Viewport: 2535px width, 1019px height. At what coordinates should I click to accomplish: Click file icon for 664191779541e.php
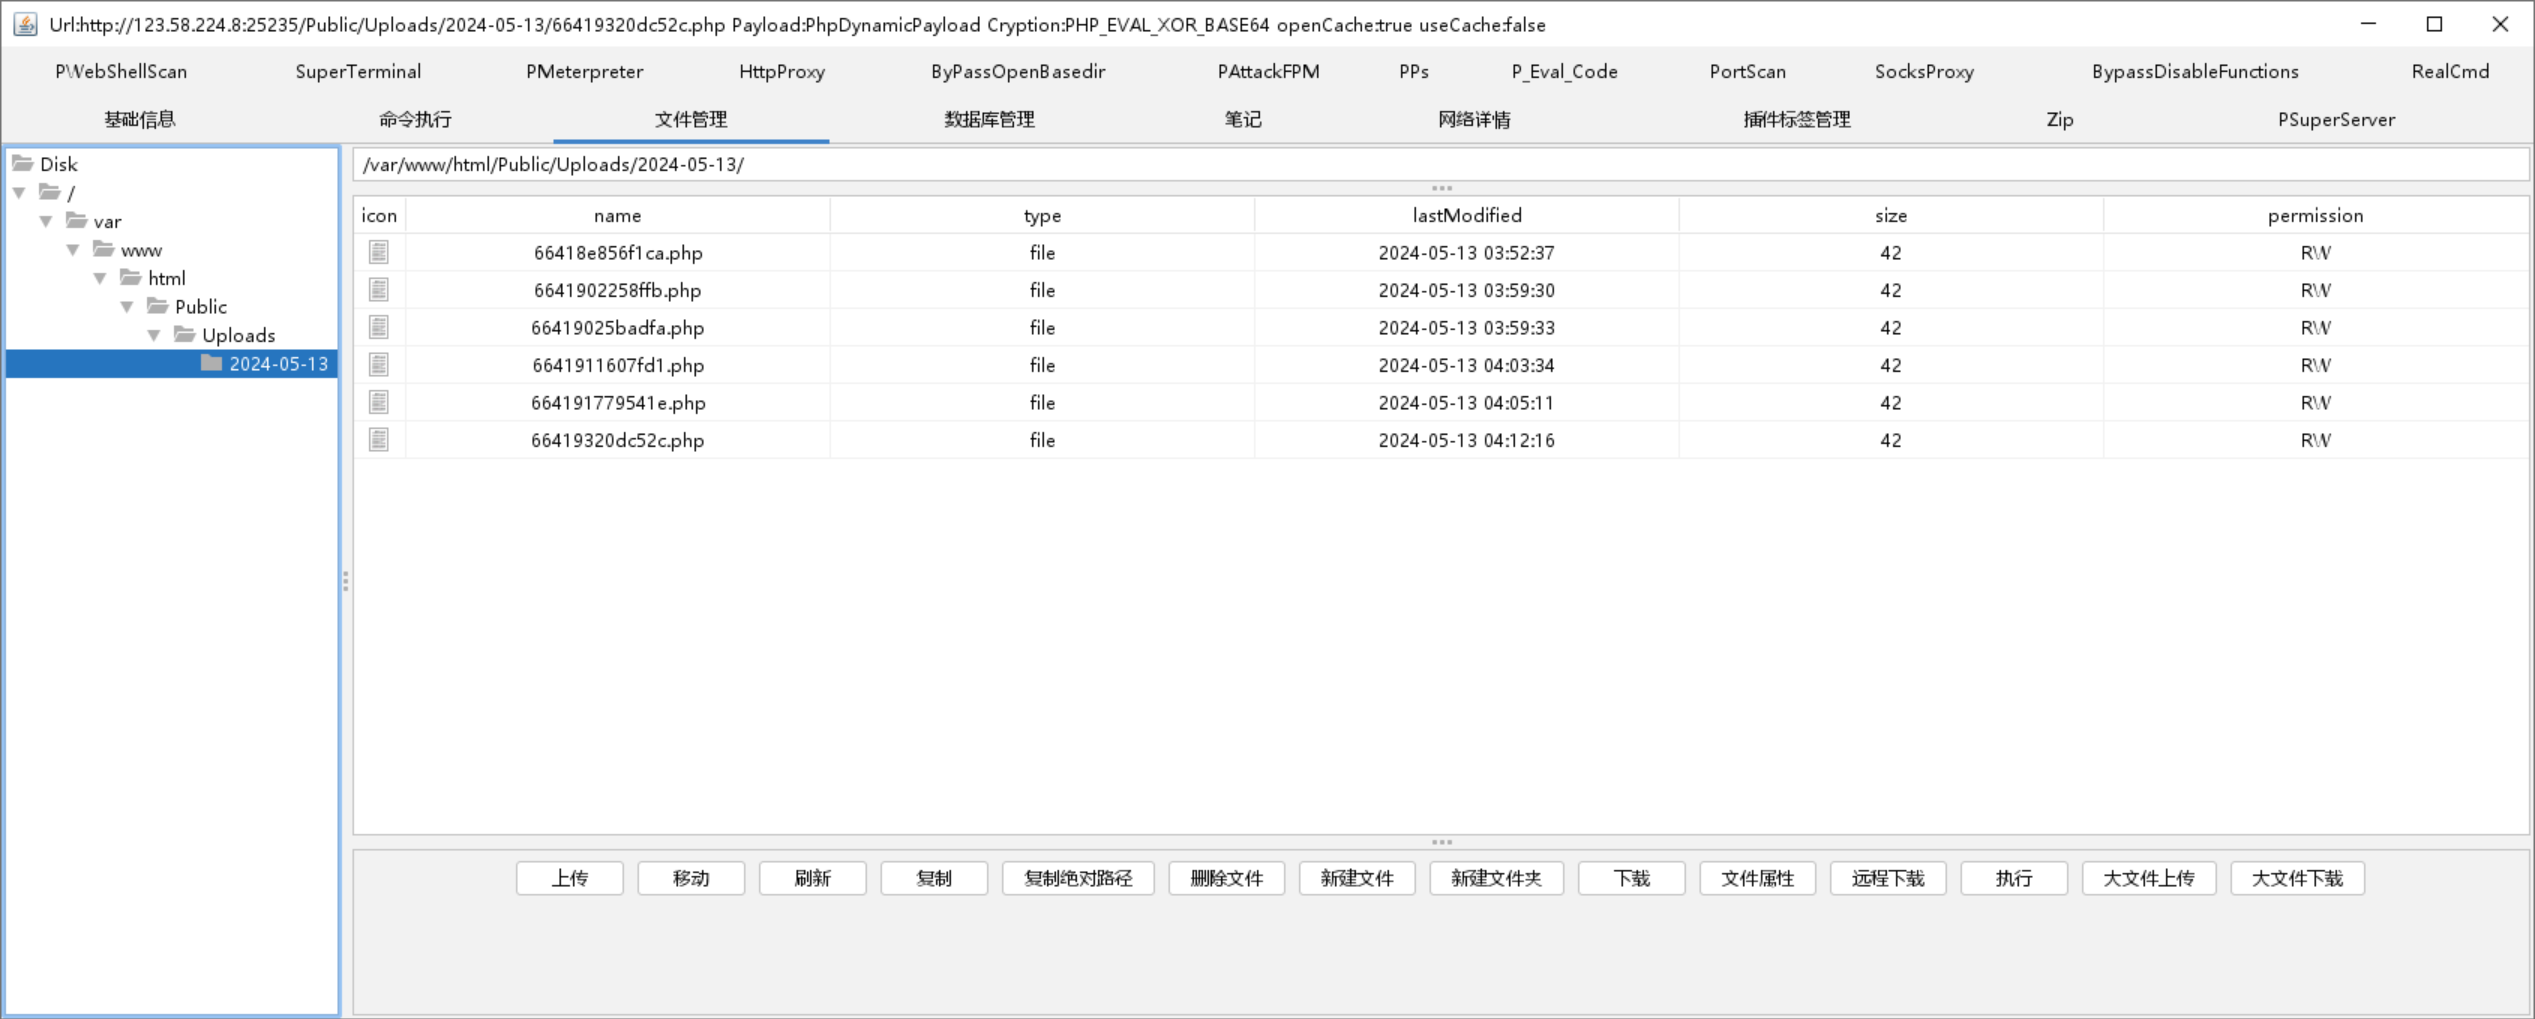coord(378,402)
